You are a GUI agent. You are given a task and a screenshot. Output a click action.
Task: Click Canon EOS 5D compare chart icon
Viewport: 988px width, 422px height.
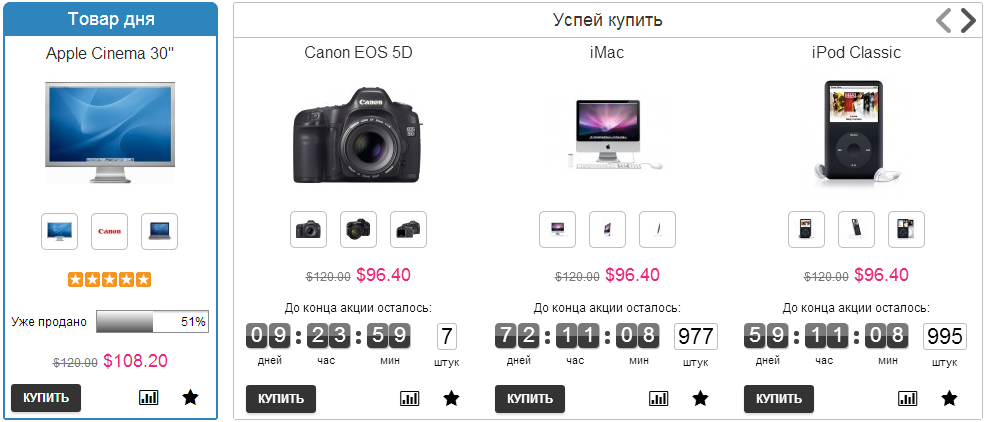pyautogui.click(x=410, y=399)
